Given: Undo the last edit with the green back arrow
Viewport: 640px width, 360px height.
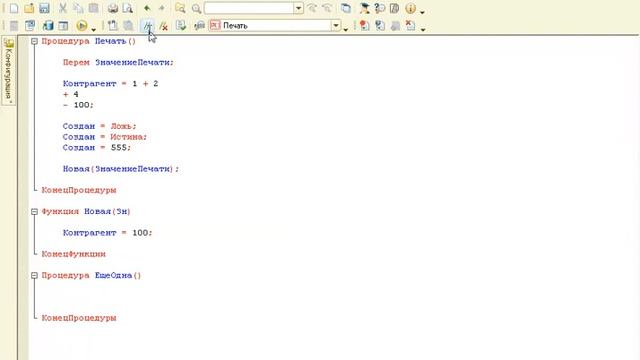Looking at the screenshot, I should click(147, 8).
